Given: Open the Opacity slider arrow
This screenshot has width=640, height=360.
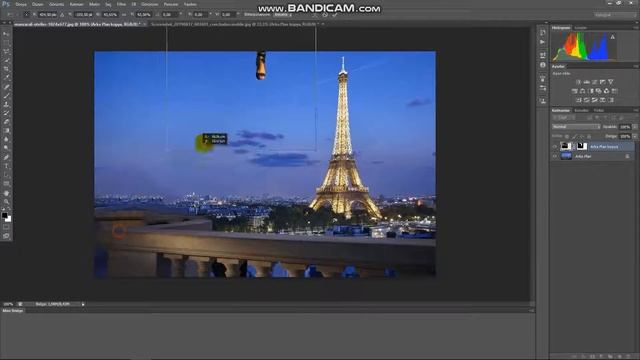Looking at the screenshot, I should point(635,127).
